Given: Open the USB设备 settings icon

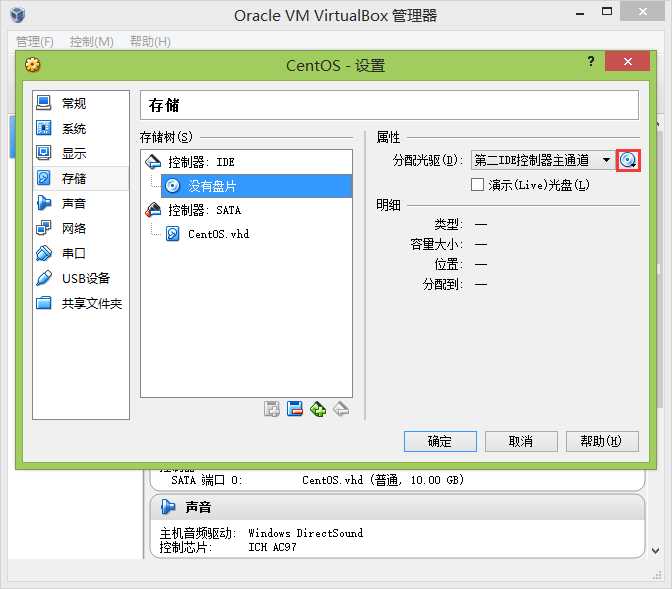Looking at the screenshot, I should point(44,278).
